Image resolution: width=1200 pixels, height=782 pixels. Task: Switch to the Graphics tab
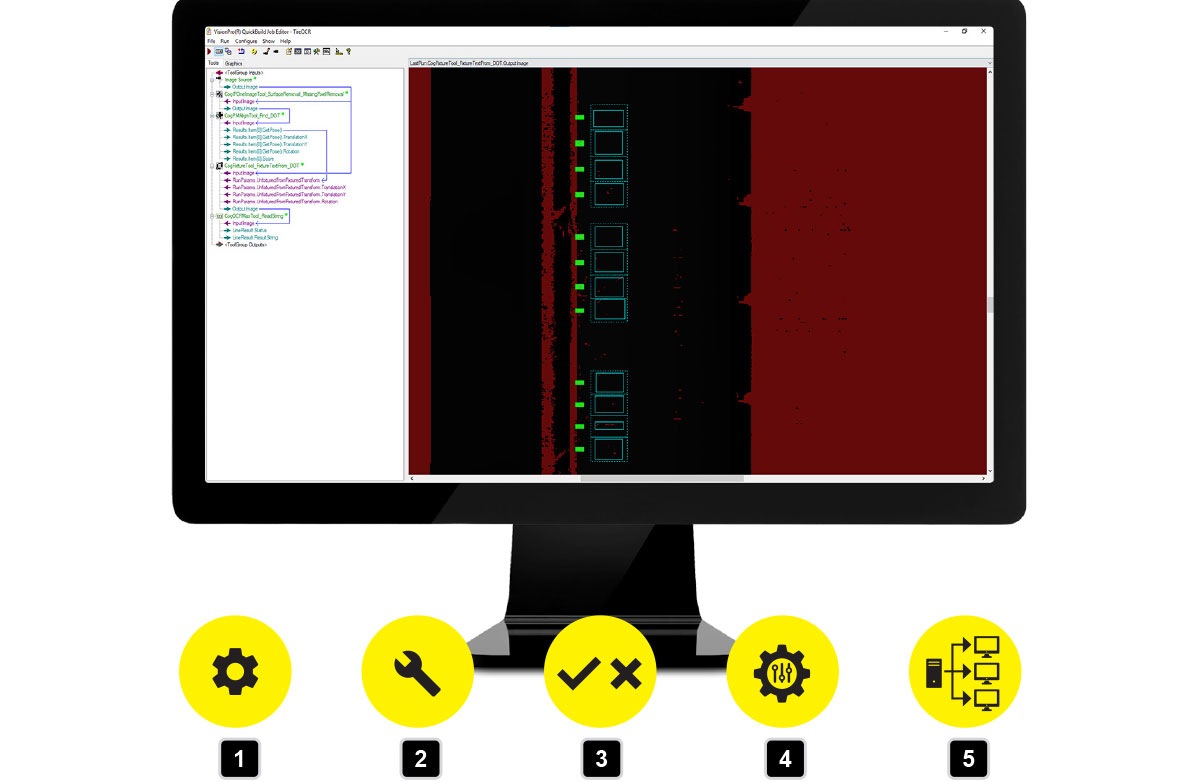point(233,63)
